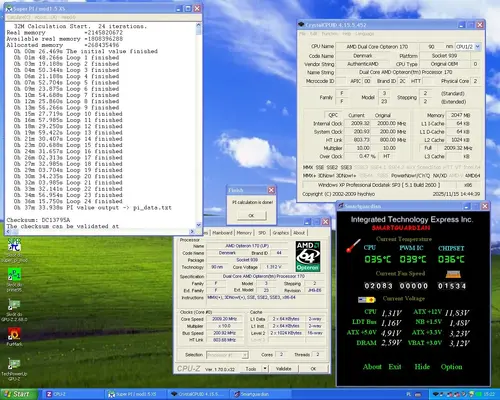Click the fan speed icon in Smartguardian
The width and height of the screenshot is (500, 400).
click(x=453, y=274)
